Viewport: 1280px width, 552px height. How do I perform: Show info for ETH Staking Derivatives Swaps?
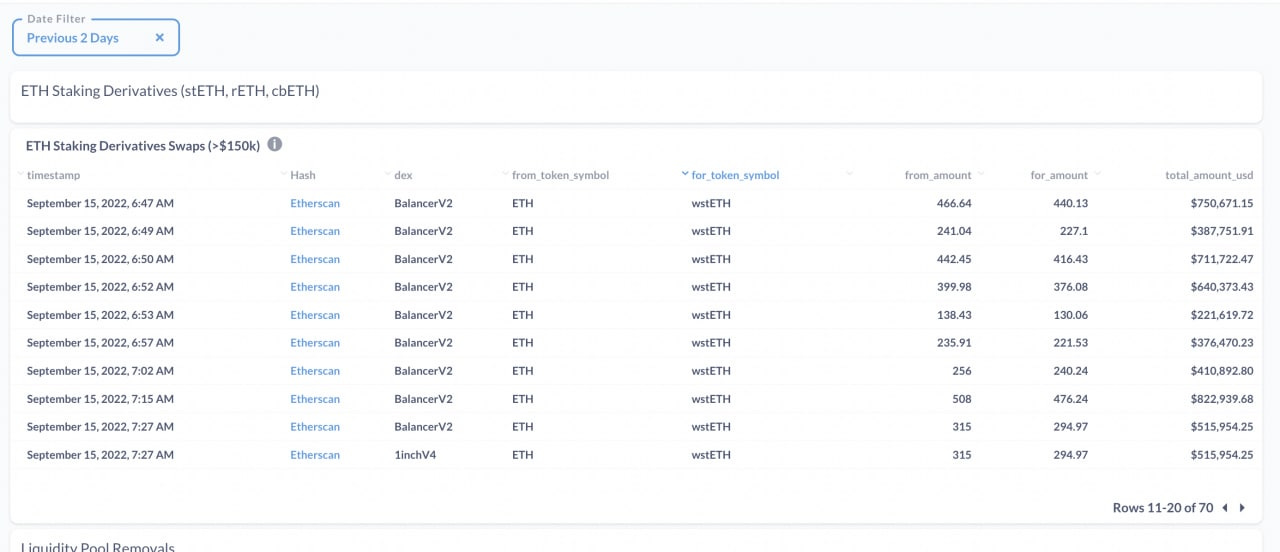click(275, 145)
